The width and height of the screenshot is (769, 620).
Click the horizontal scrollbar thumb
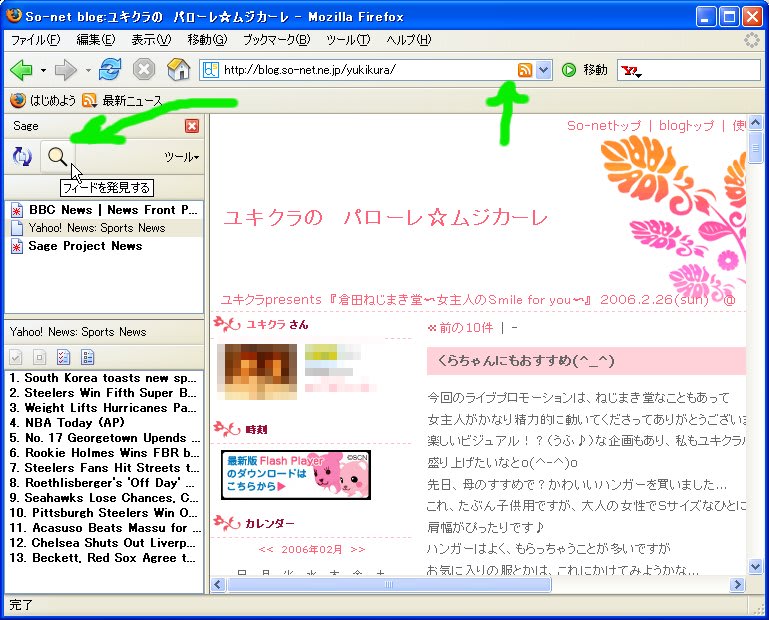point(389,584)
